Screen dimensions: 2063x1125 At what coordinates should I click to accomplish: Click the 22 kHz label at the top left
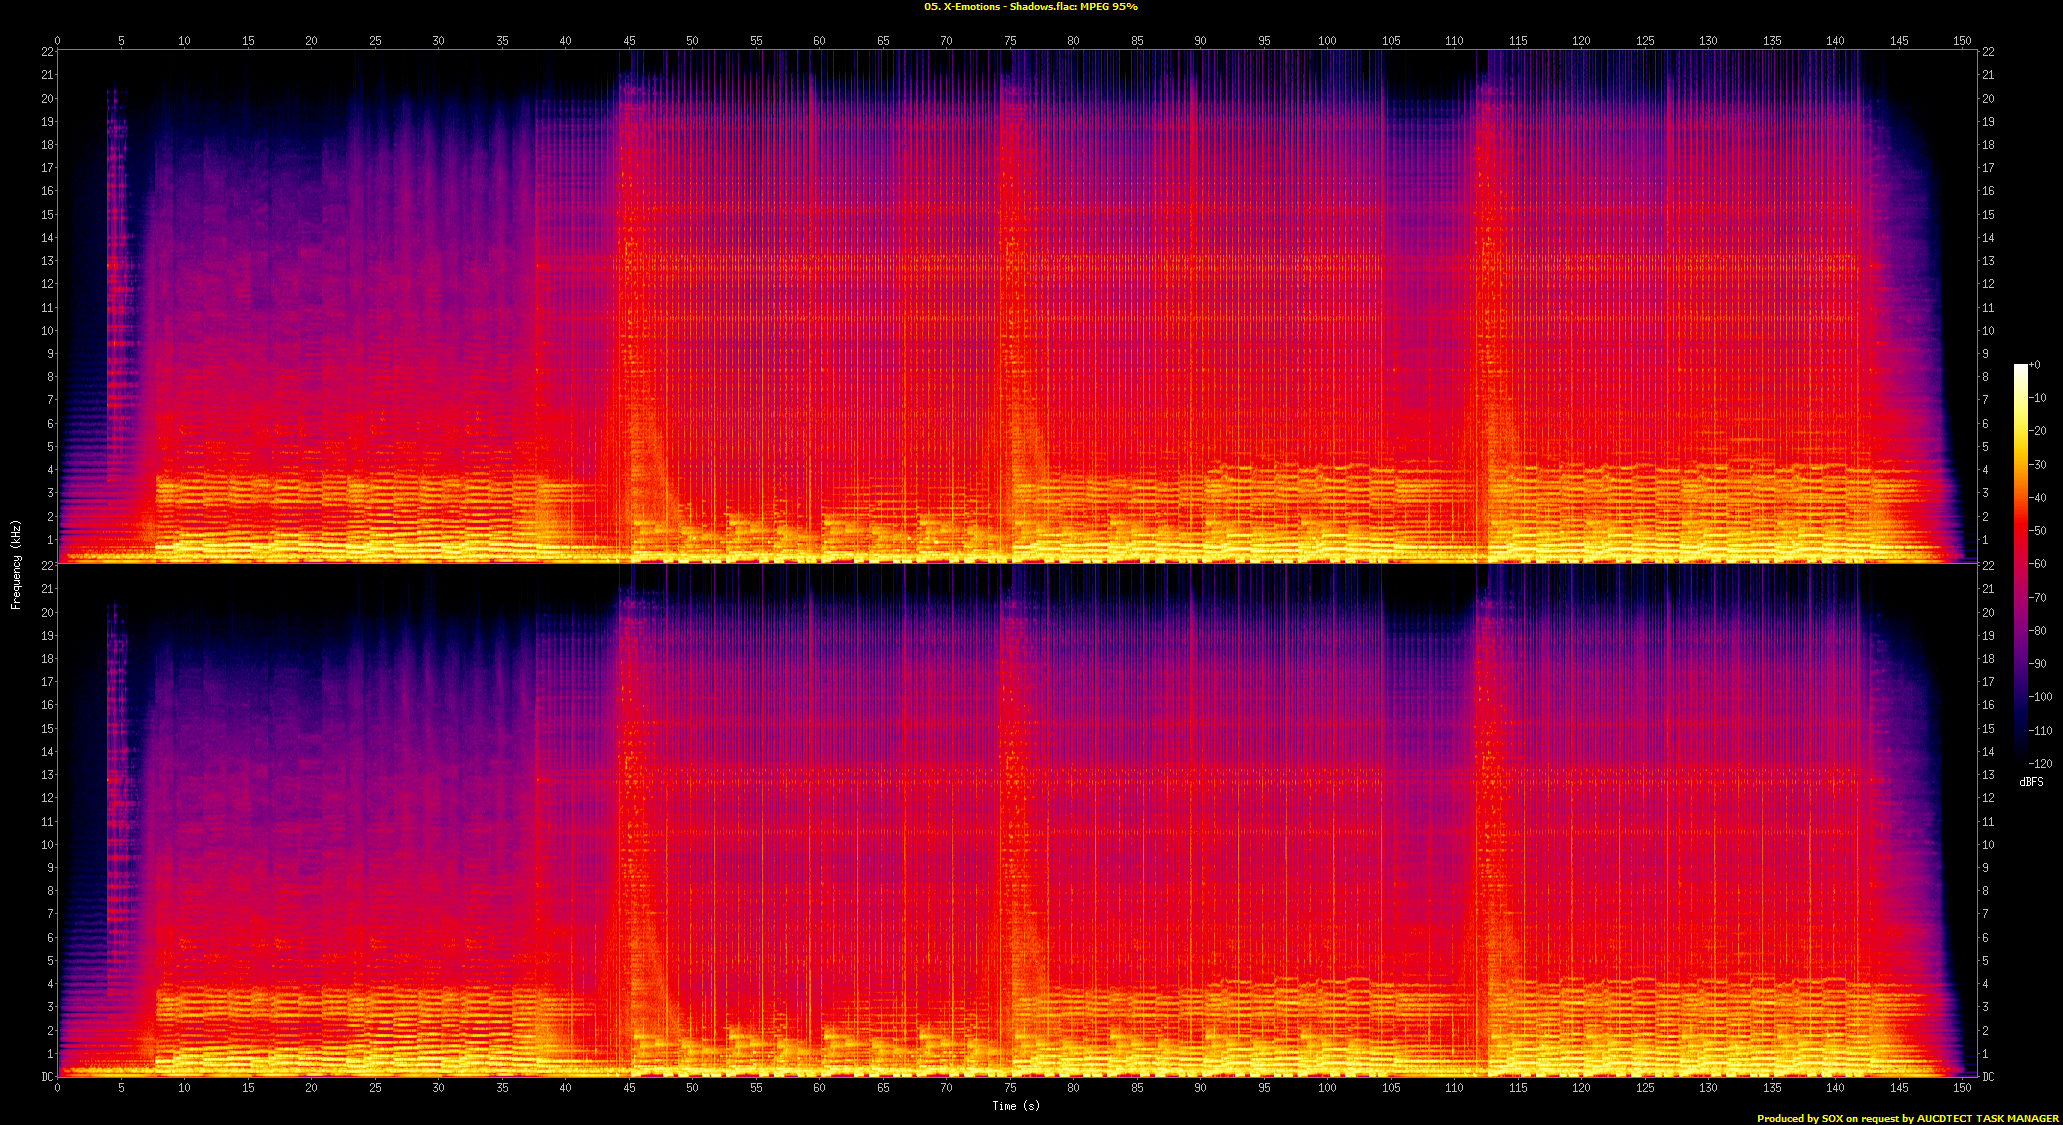pos(47,52)
